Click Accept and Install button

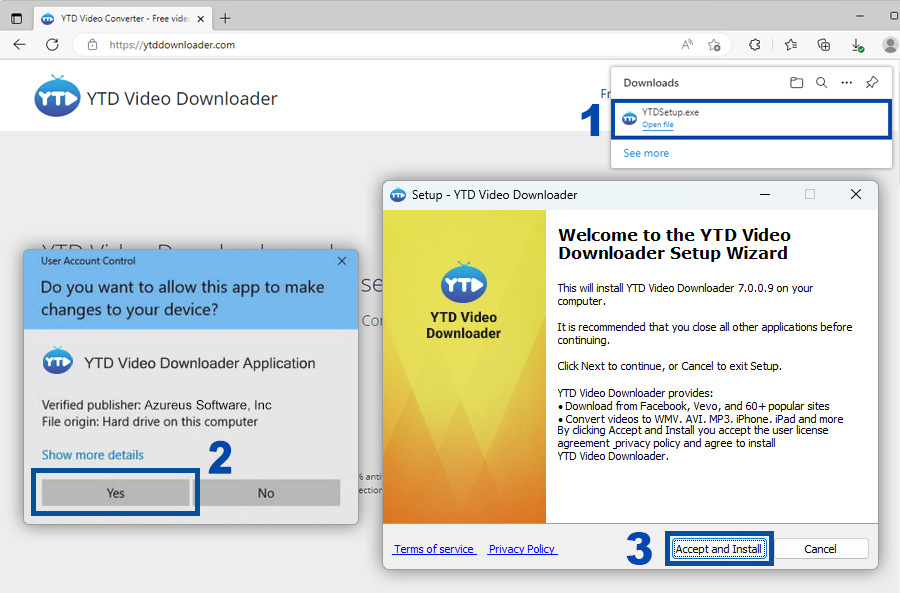coord(718,549)
